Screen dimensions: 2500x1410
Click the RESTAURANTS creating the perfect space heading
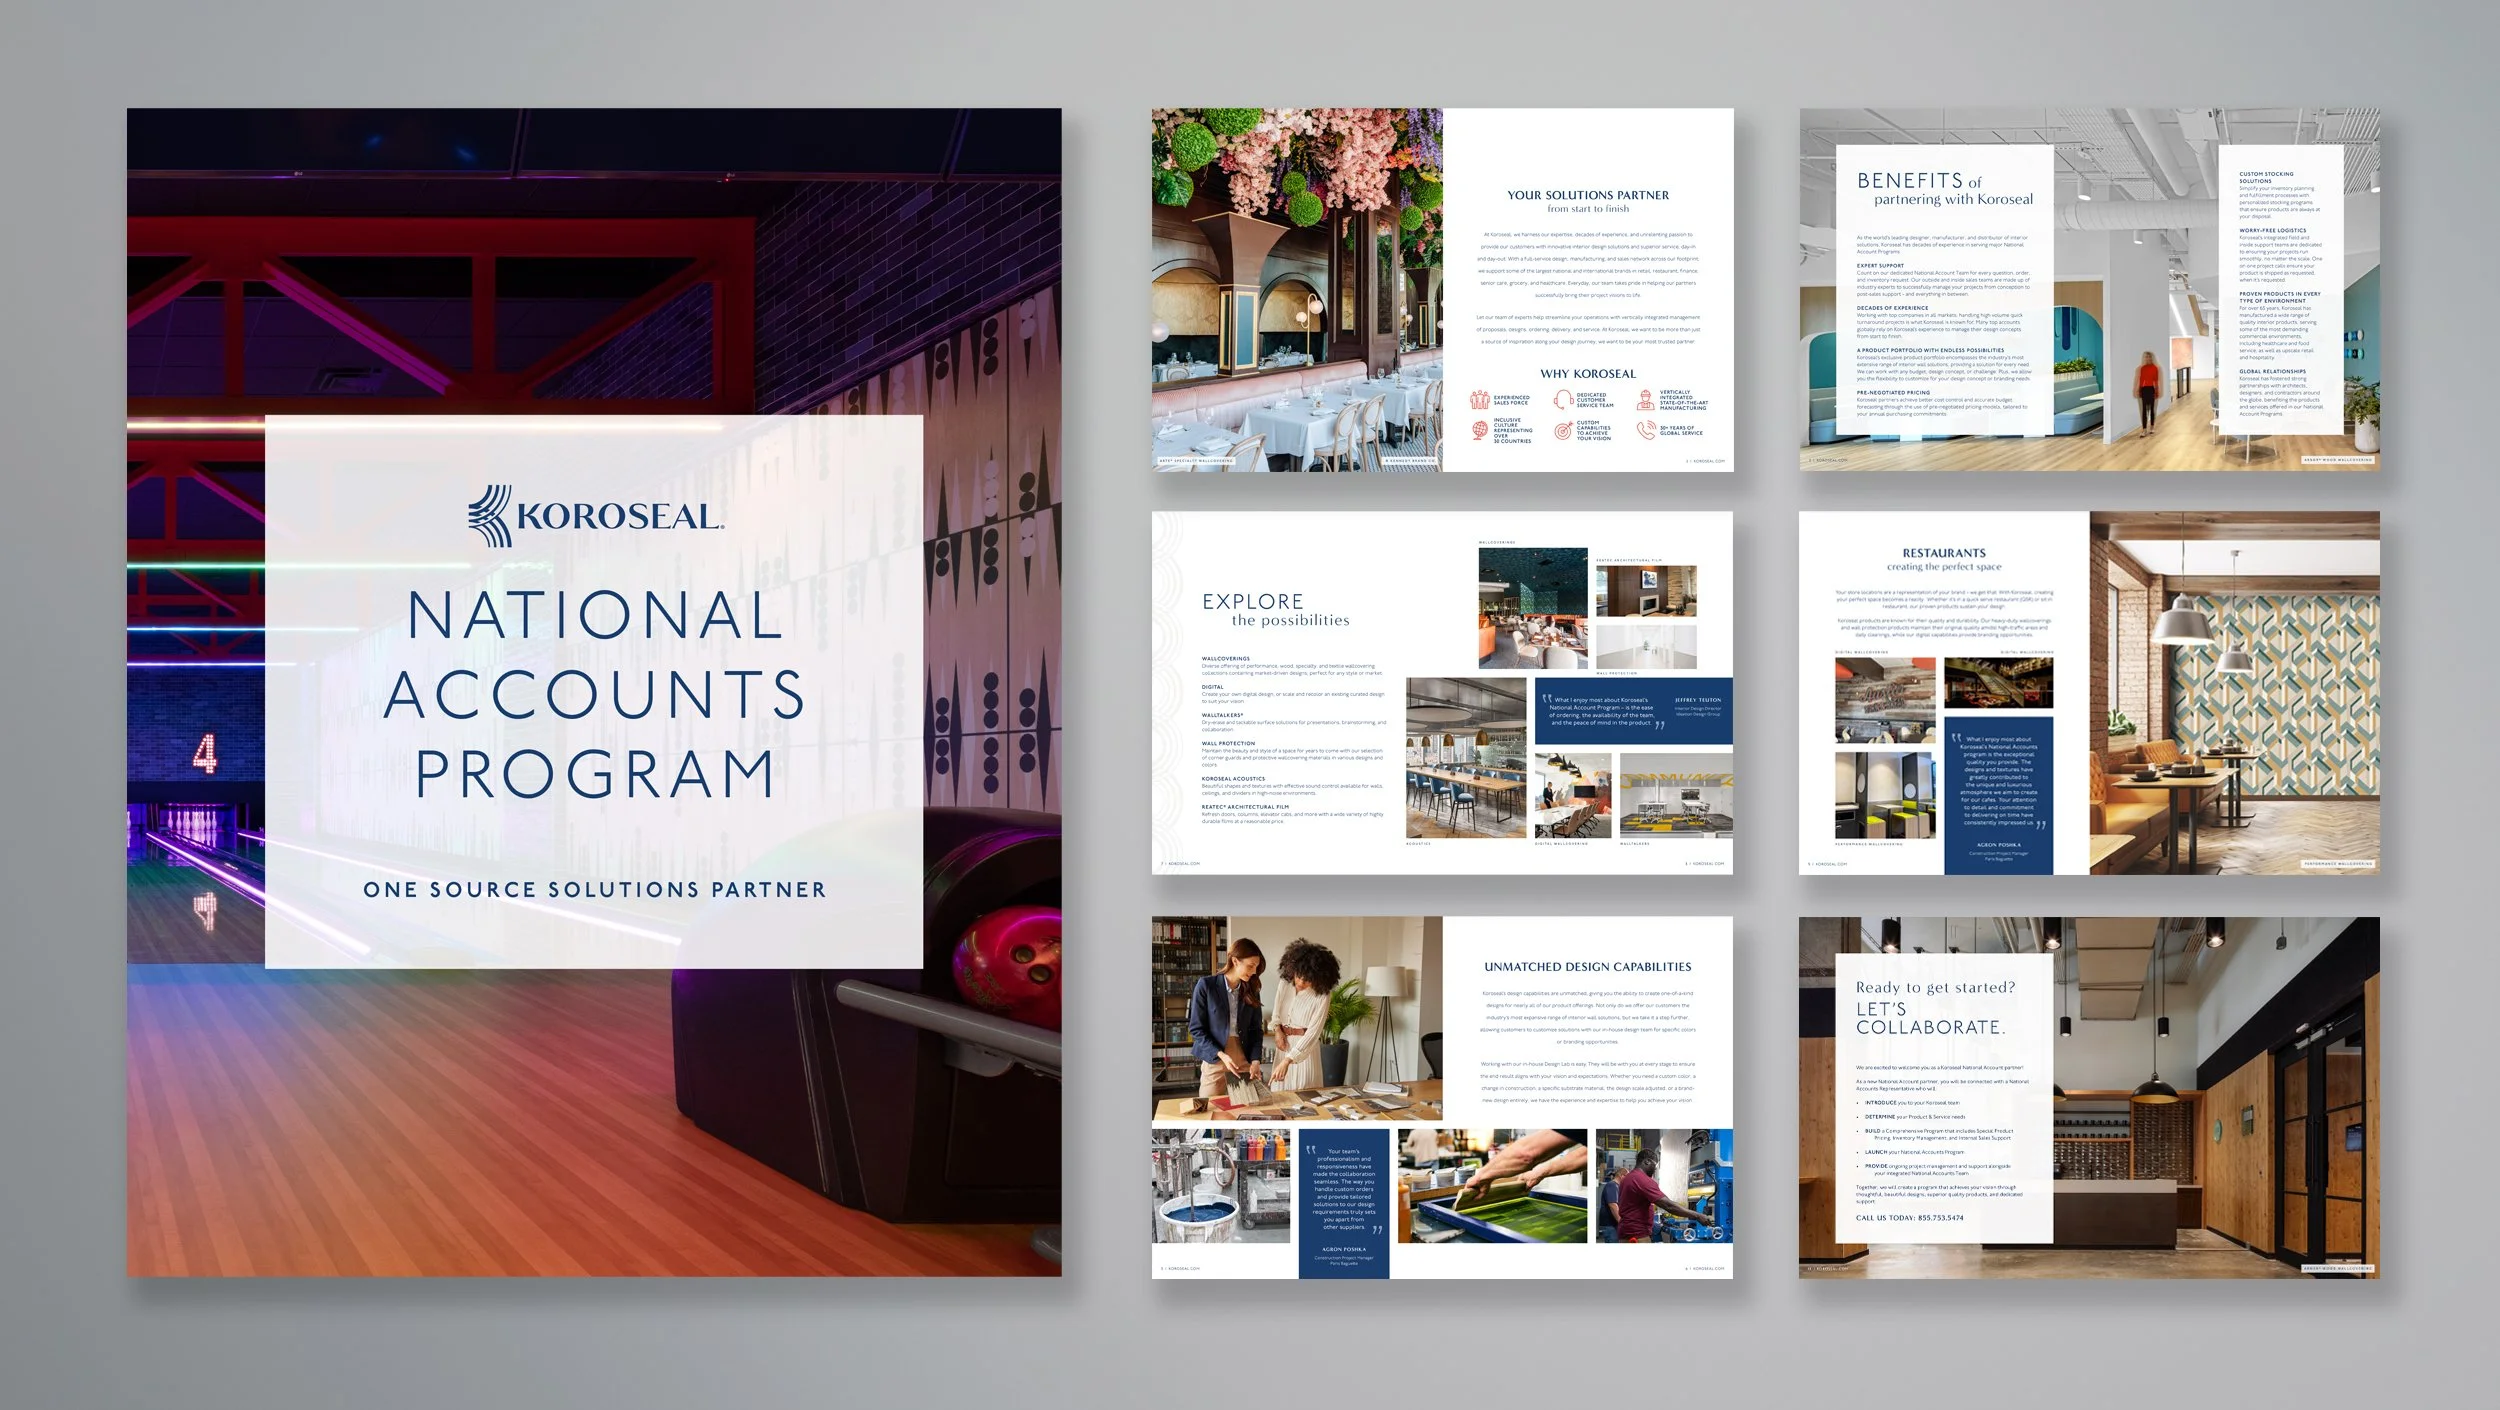click(1944, 559)
